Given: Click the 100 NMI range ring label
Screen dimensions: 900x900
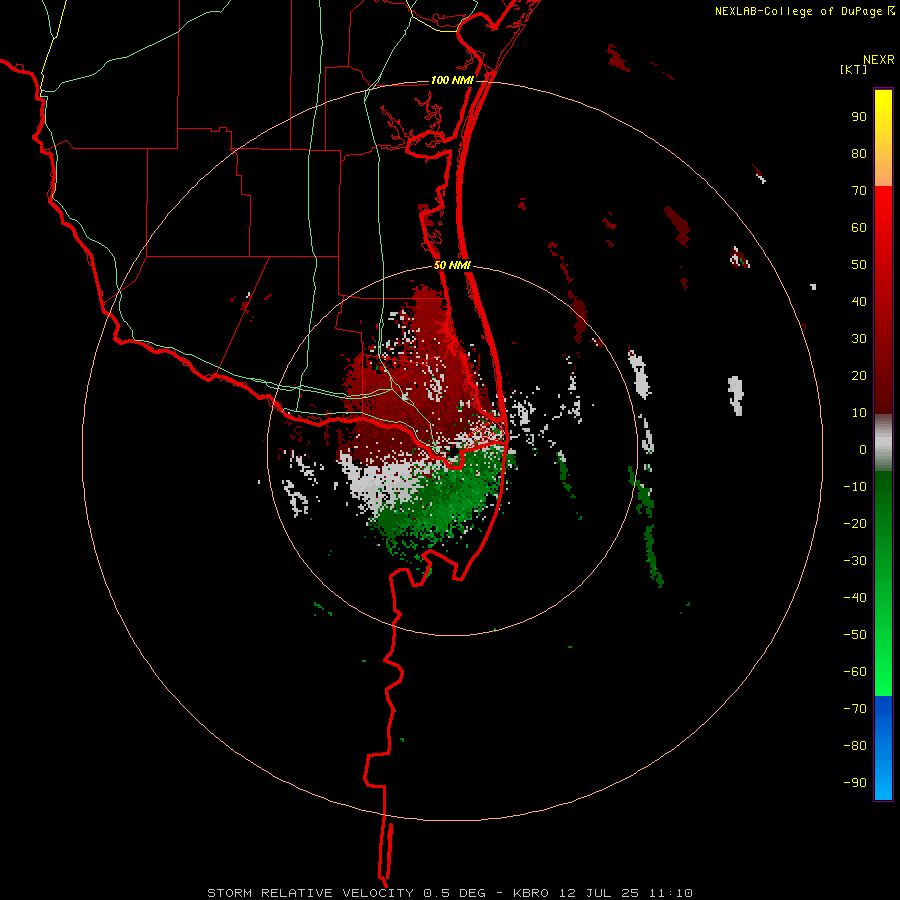Looking at the screenshot, I should [x=452, y=80].
